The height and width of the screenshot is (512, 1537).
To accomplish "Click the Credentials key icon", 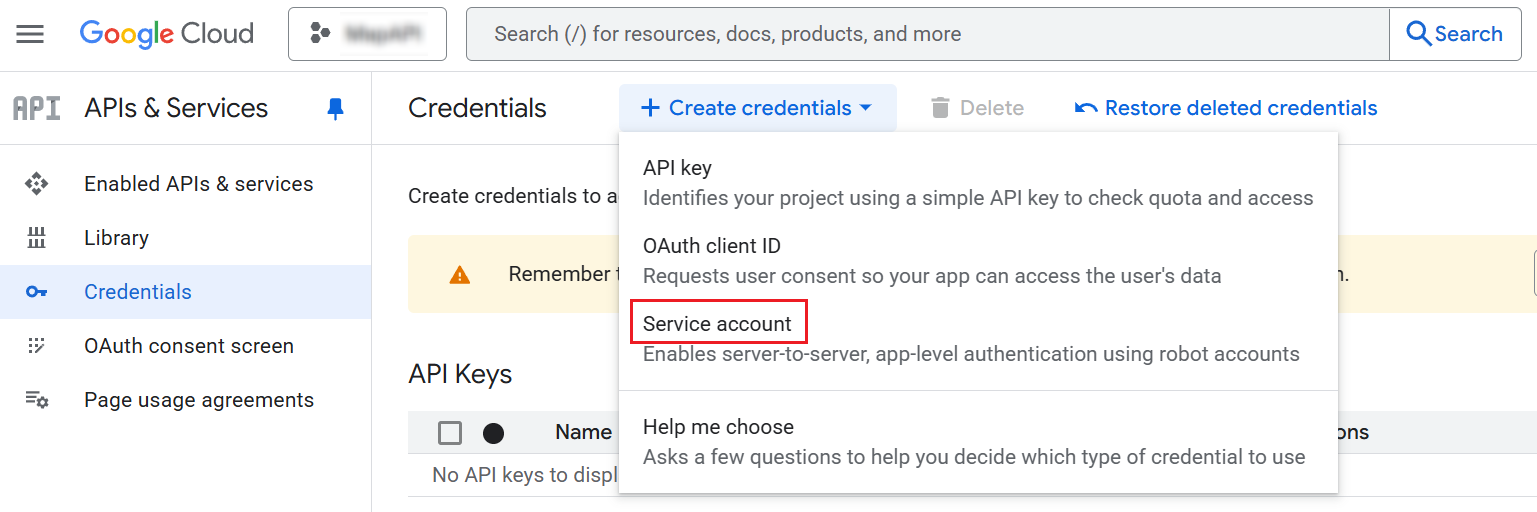I will (37, 292).
